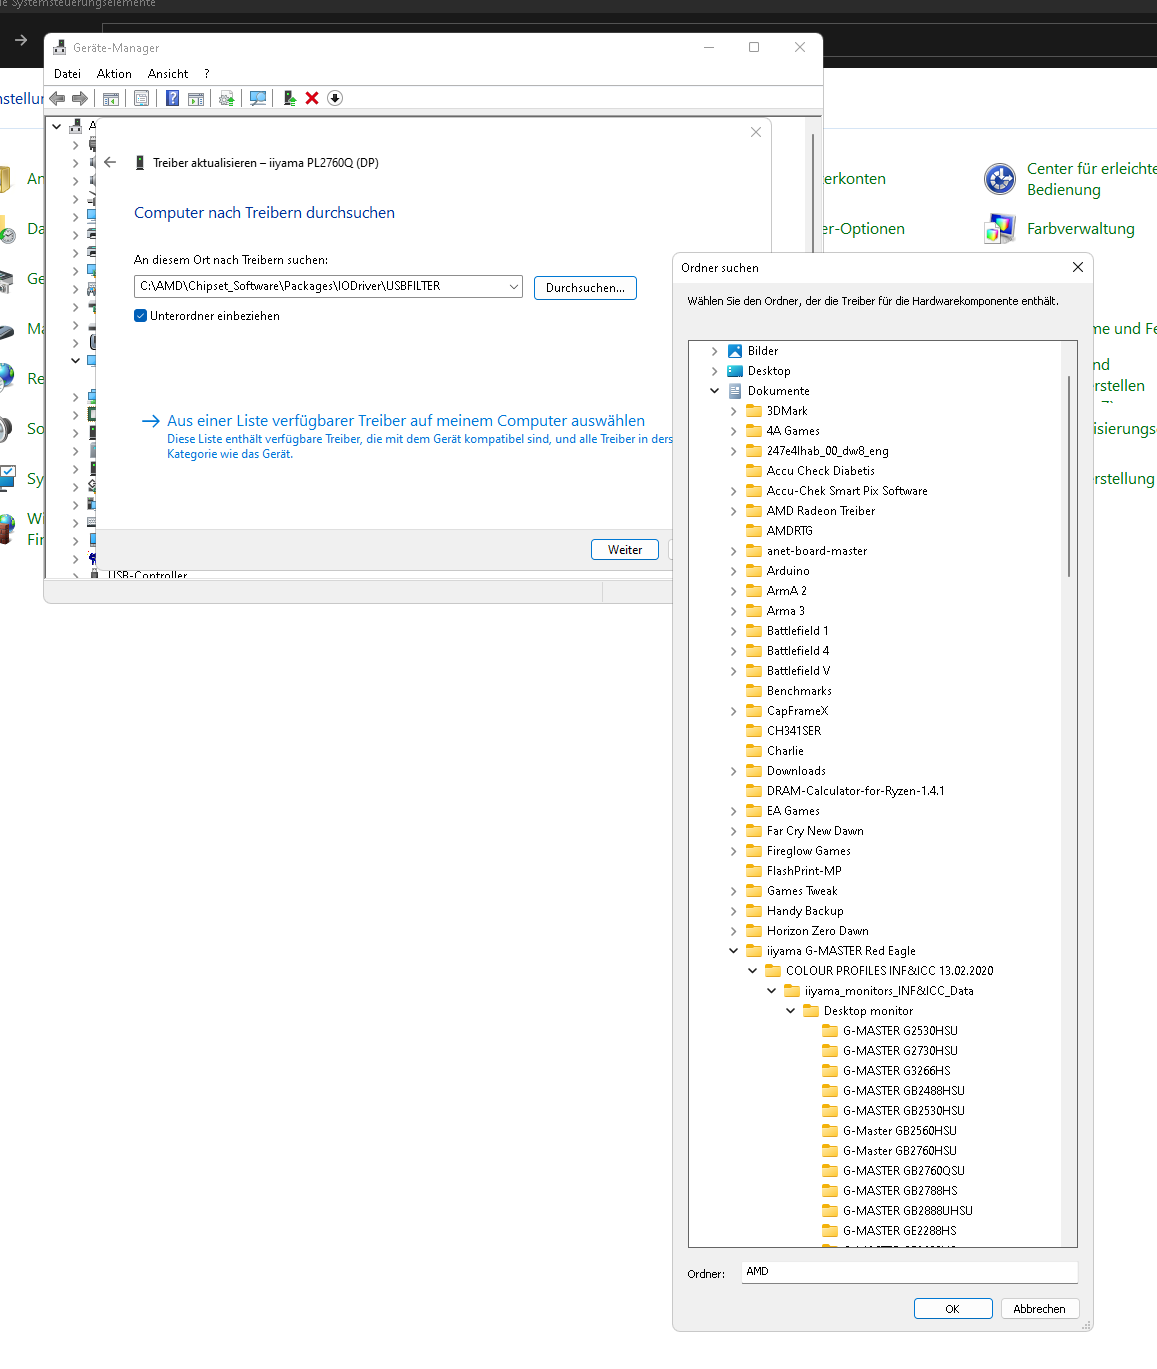
Task: Click the Farbverwaltung control panel icon
Action: tap(1000, 229)
